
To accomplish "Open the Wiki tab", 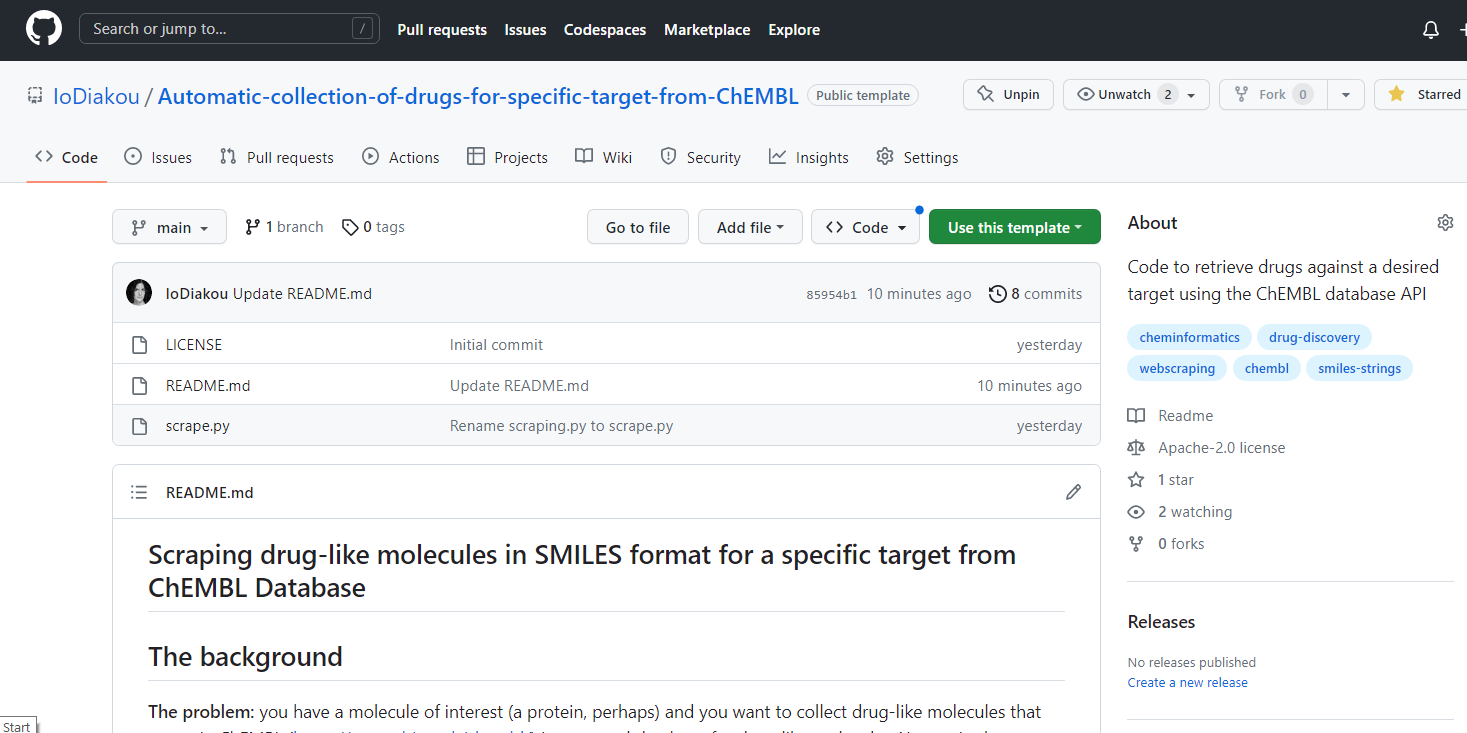I will pos(604,157).
